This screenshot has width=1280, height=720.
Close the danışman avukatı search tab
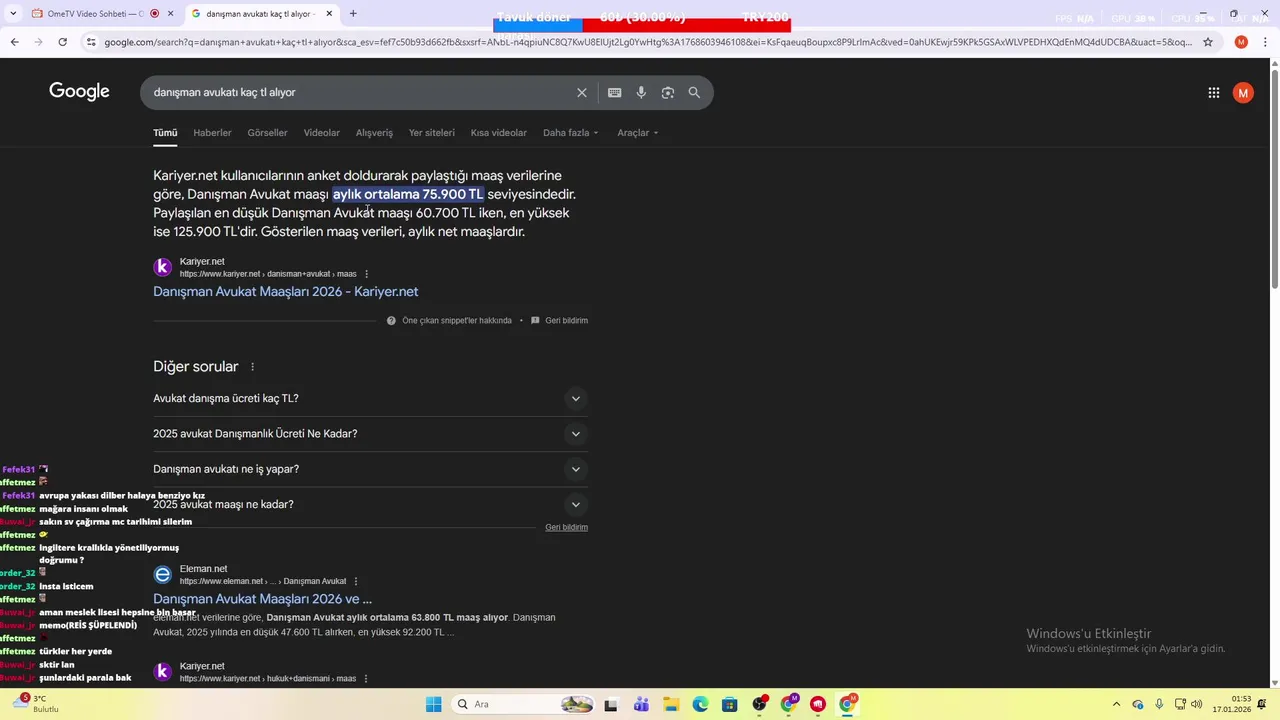tap(328, 14)
